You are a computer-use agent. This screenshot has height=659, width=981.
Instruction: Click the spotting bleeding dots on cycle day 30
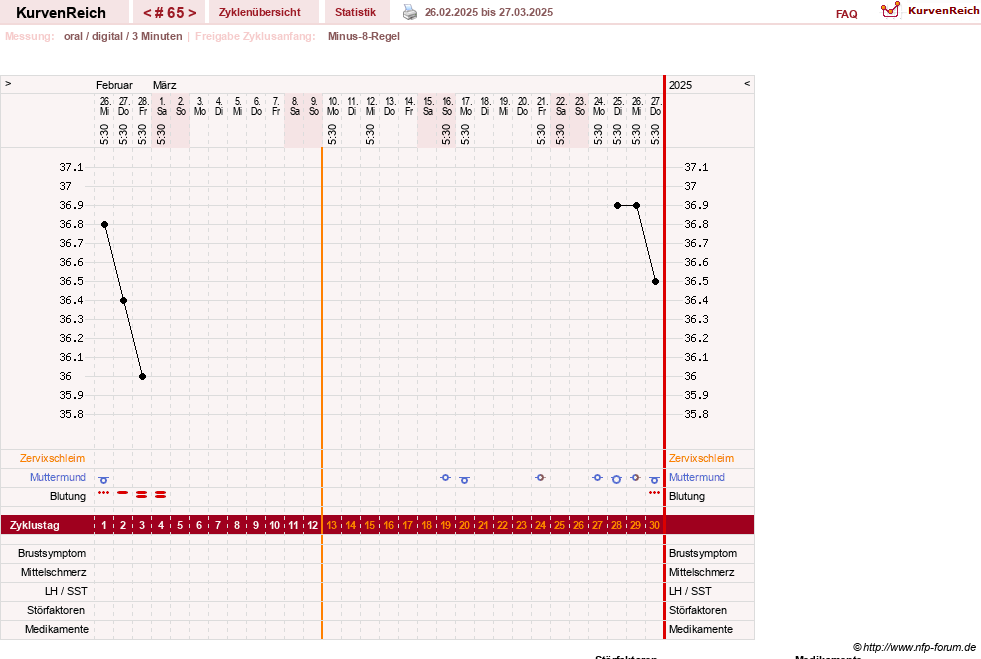coord(654,493)
